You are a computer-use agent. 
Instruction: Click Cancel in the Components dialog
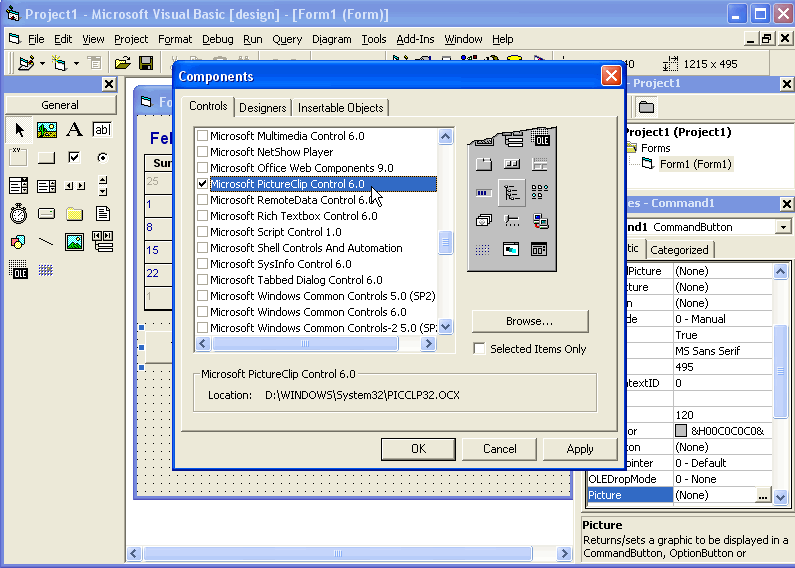(499, 449)
